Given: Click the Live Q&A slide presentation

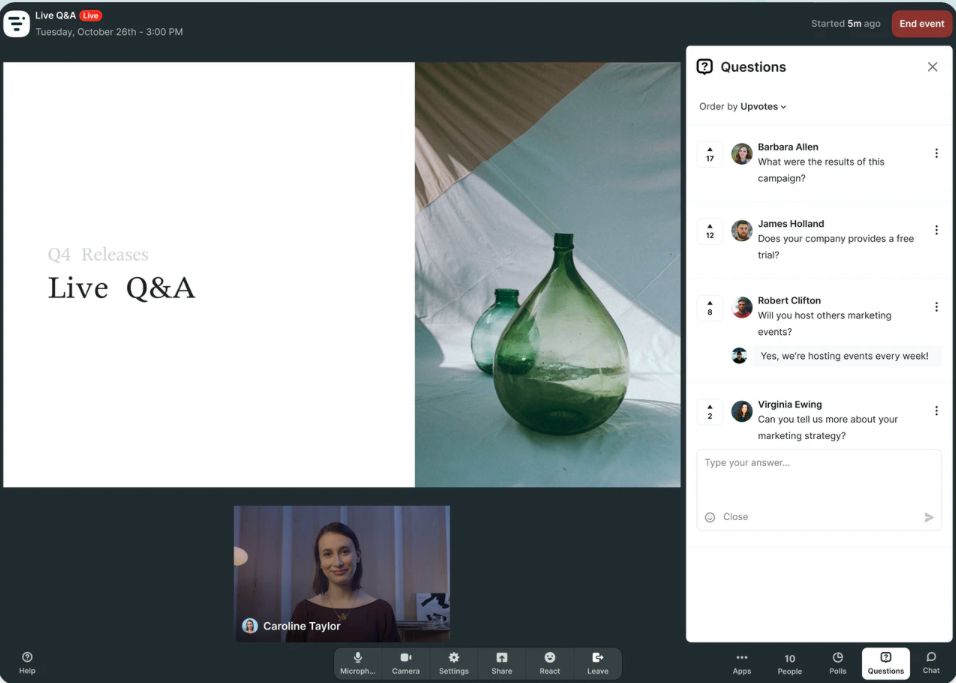Looking at the screenshot, I should 341,274.
